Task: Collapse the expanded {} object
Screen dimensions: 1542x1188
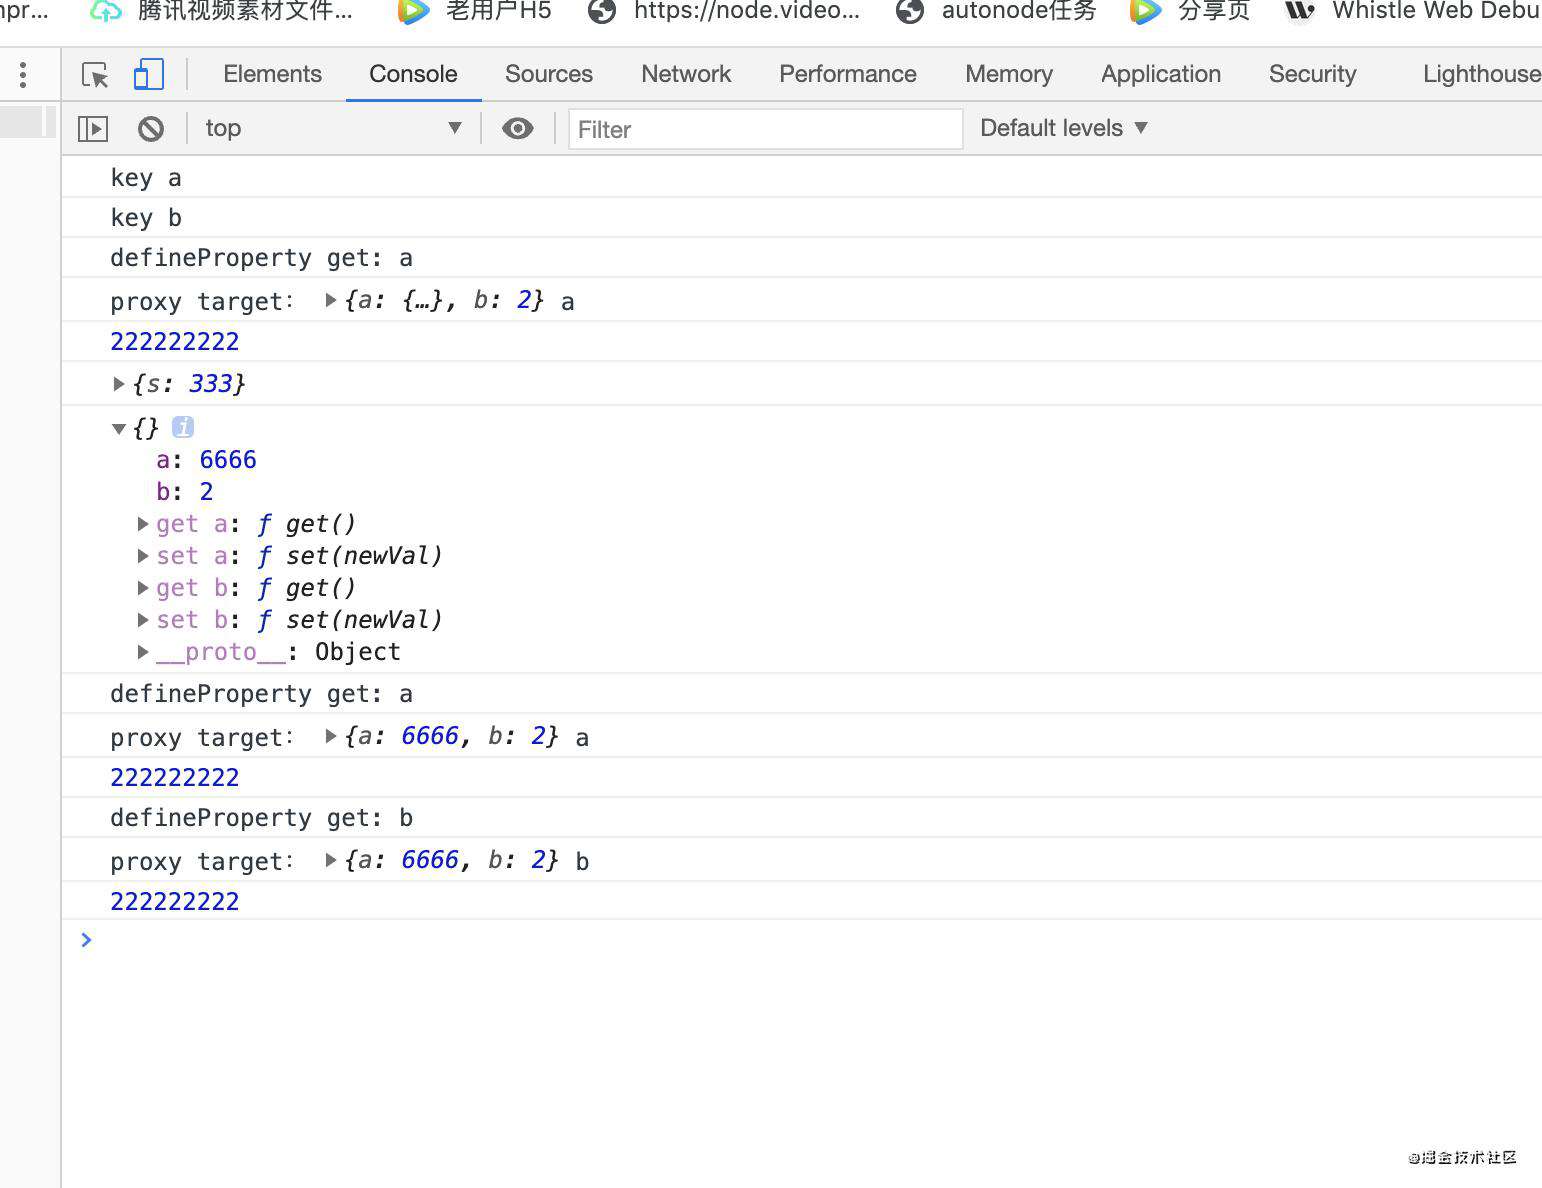Action: point(119,428)
